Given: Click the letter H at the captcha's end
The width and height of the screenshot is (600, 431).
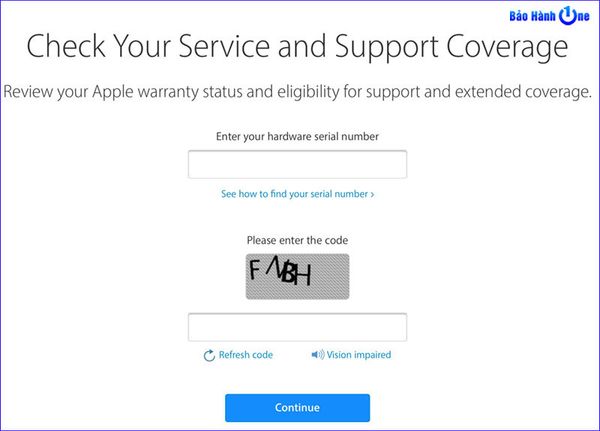Looking at the screenshot, I should click(302, 276).
